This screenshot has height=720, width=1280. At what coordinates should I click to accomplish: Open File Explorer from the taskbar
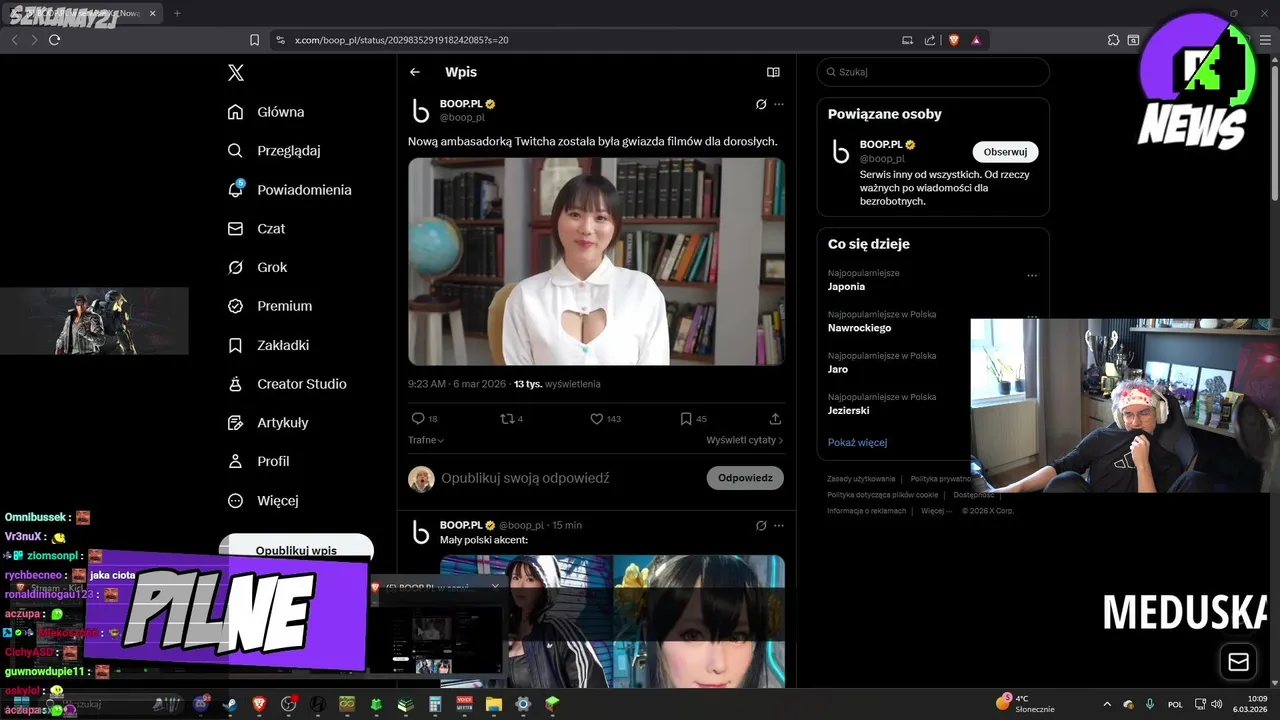coord(493,704)
